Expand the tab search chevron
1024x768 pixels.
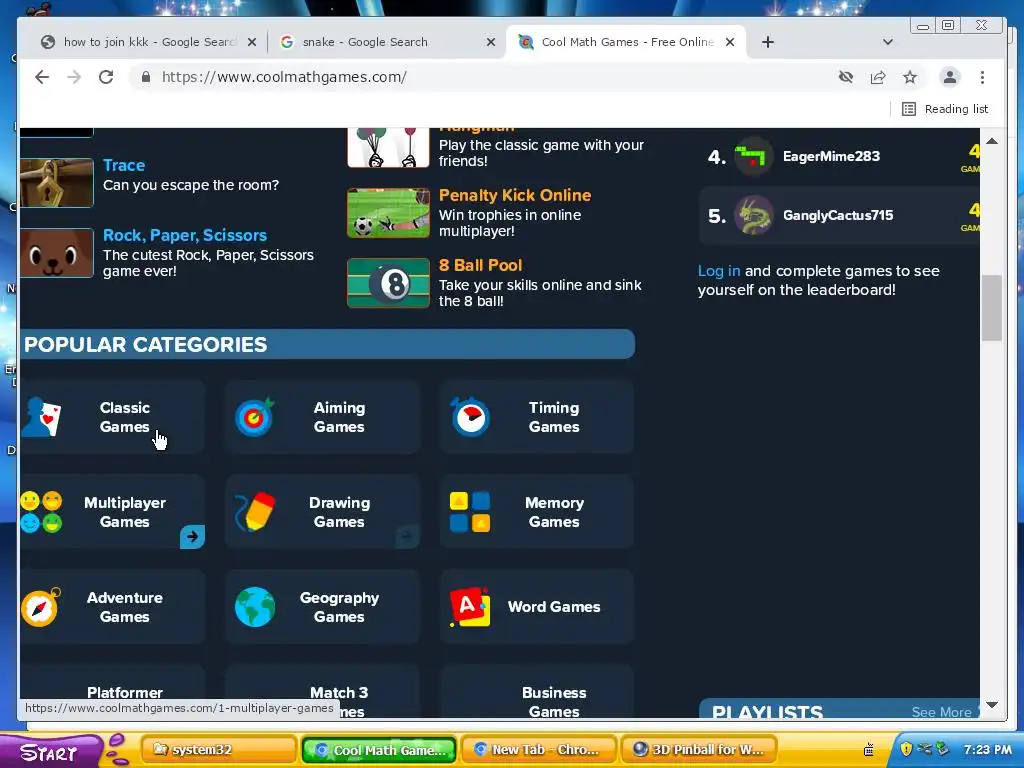point(888,42)
